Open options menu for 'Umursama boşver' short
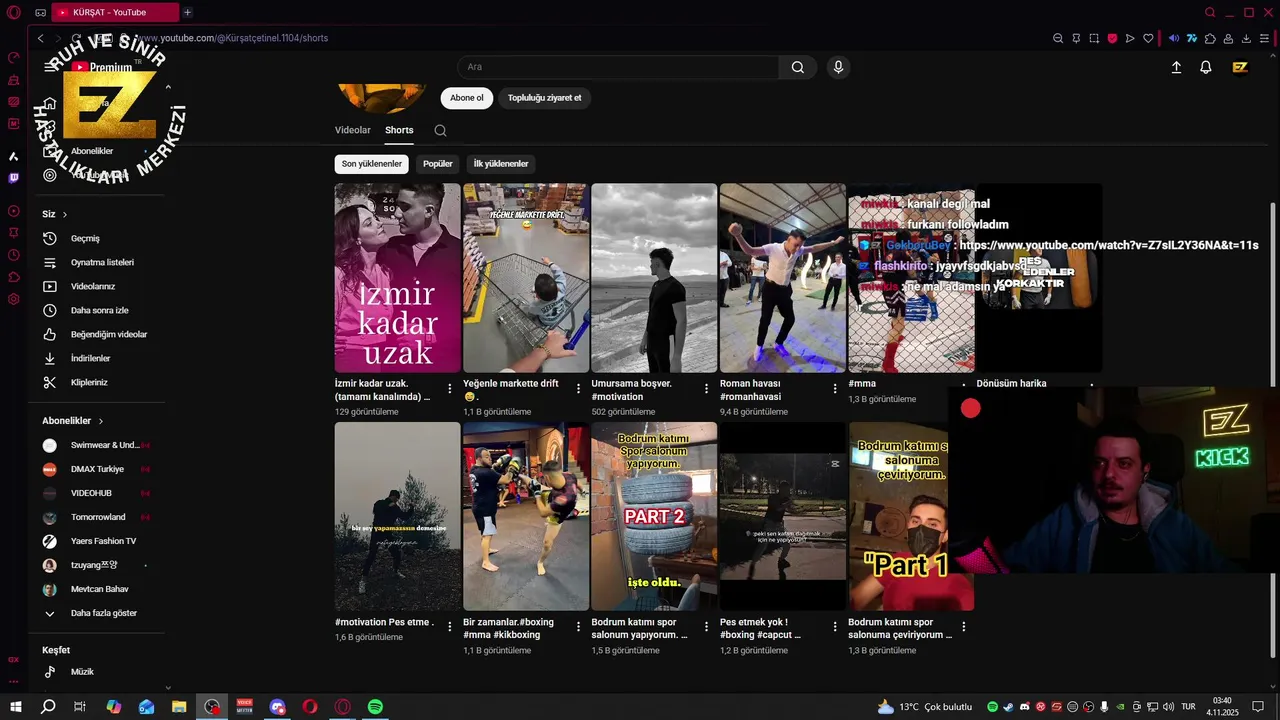Viewport: 1280px width, 720px height. click(x=707, y=389)
